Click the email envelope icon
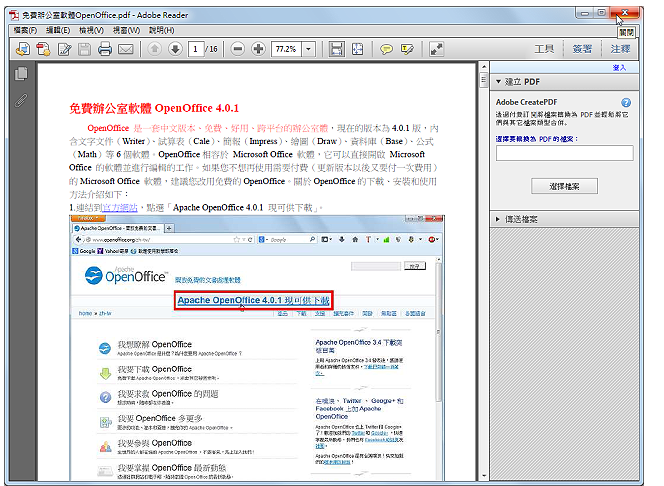The height and width of the screenshot is (486, 664). (x=125, y=49)
